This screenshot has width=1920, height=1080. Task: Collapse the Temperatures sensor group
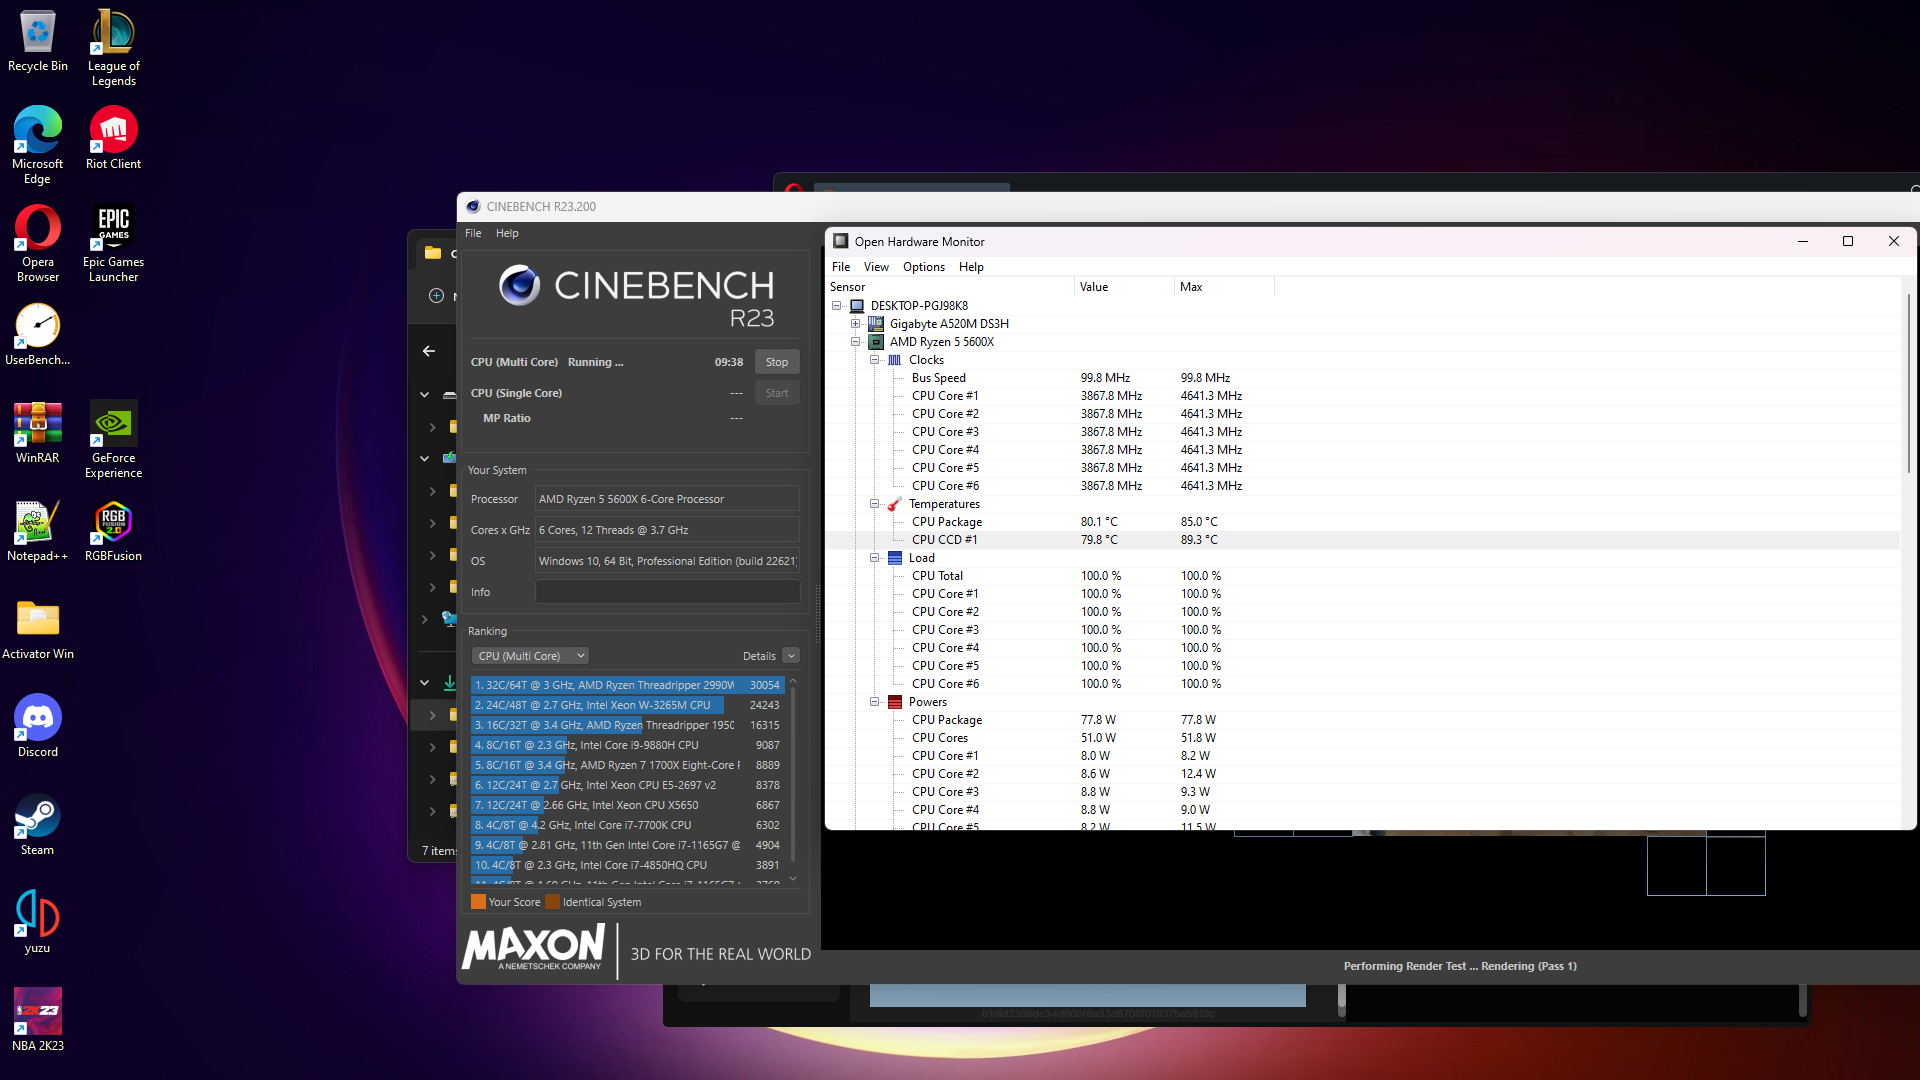(x=875, y=504)
